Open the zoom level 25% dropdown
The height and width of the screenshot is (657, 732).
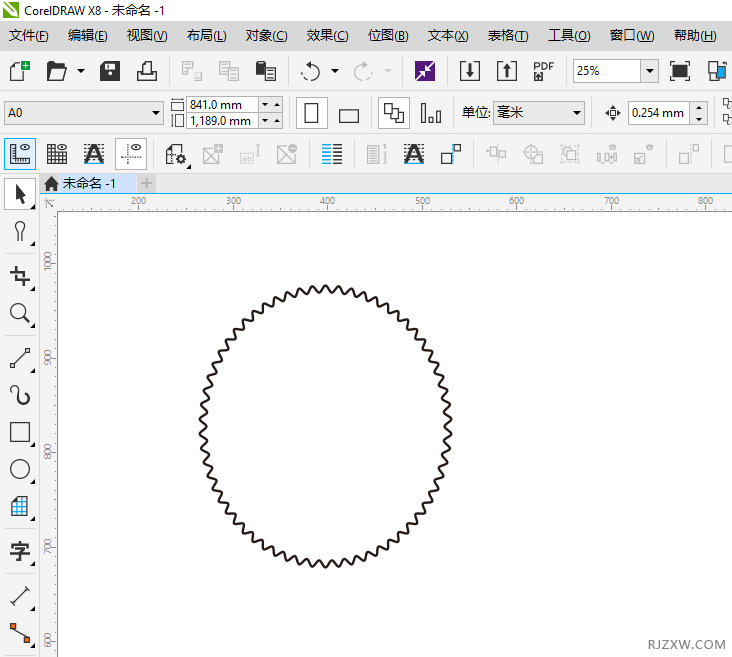click(649, 71)
